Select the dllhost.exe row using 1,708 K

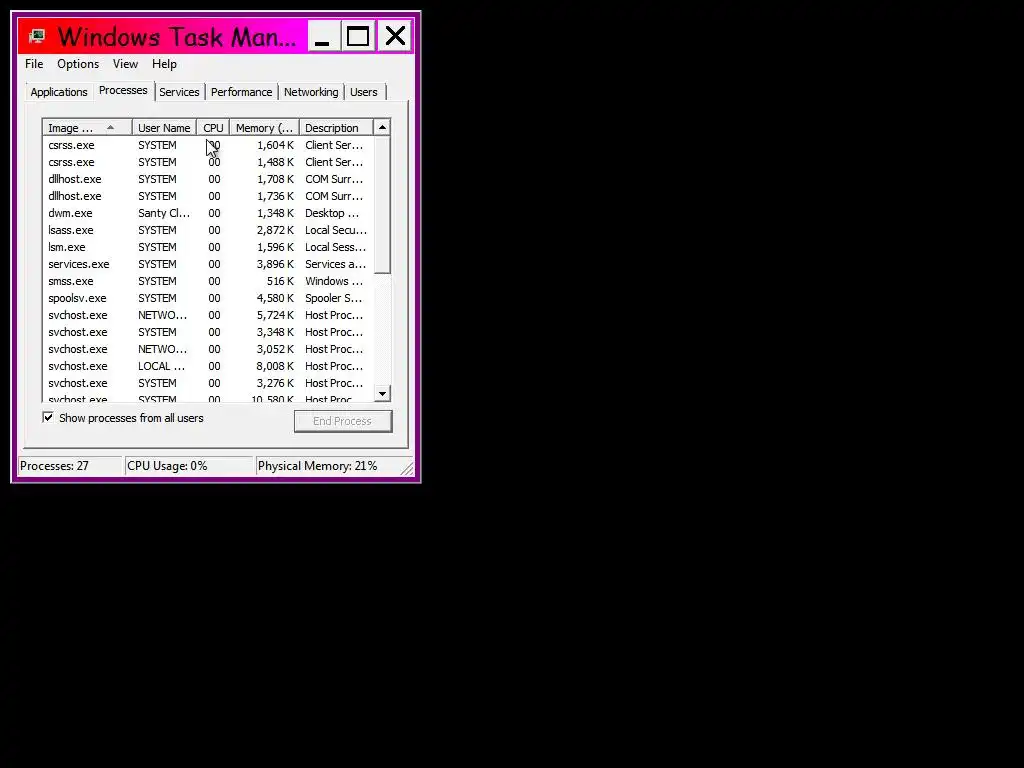pos(208,179)
